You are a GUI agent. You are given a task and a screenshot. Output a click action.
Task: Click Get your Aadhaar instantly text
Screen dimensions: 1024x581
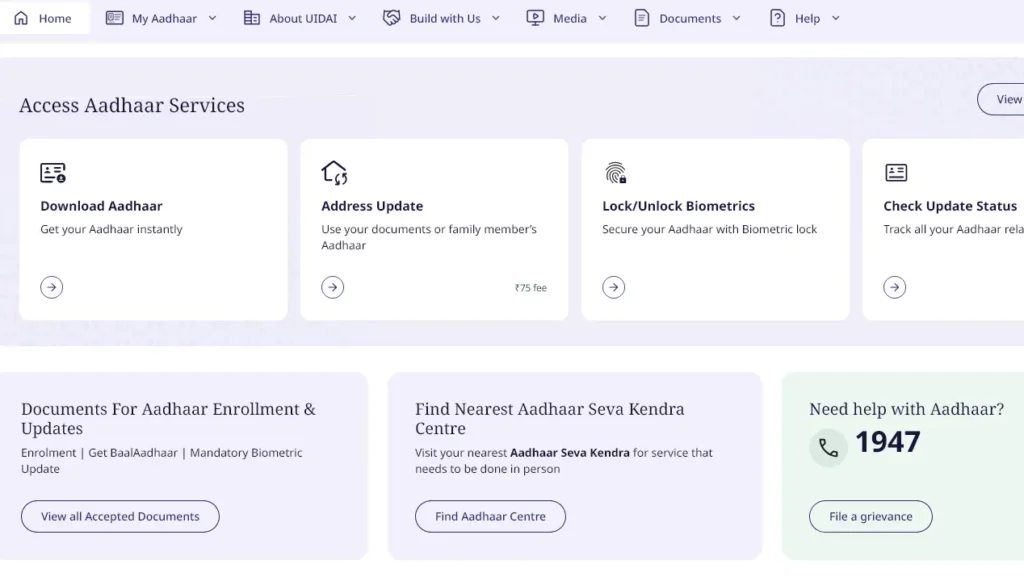(x=112, y=229)
